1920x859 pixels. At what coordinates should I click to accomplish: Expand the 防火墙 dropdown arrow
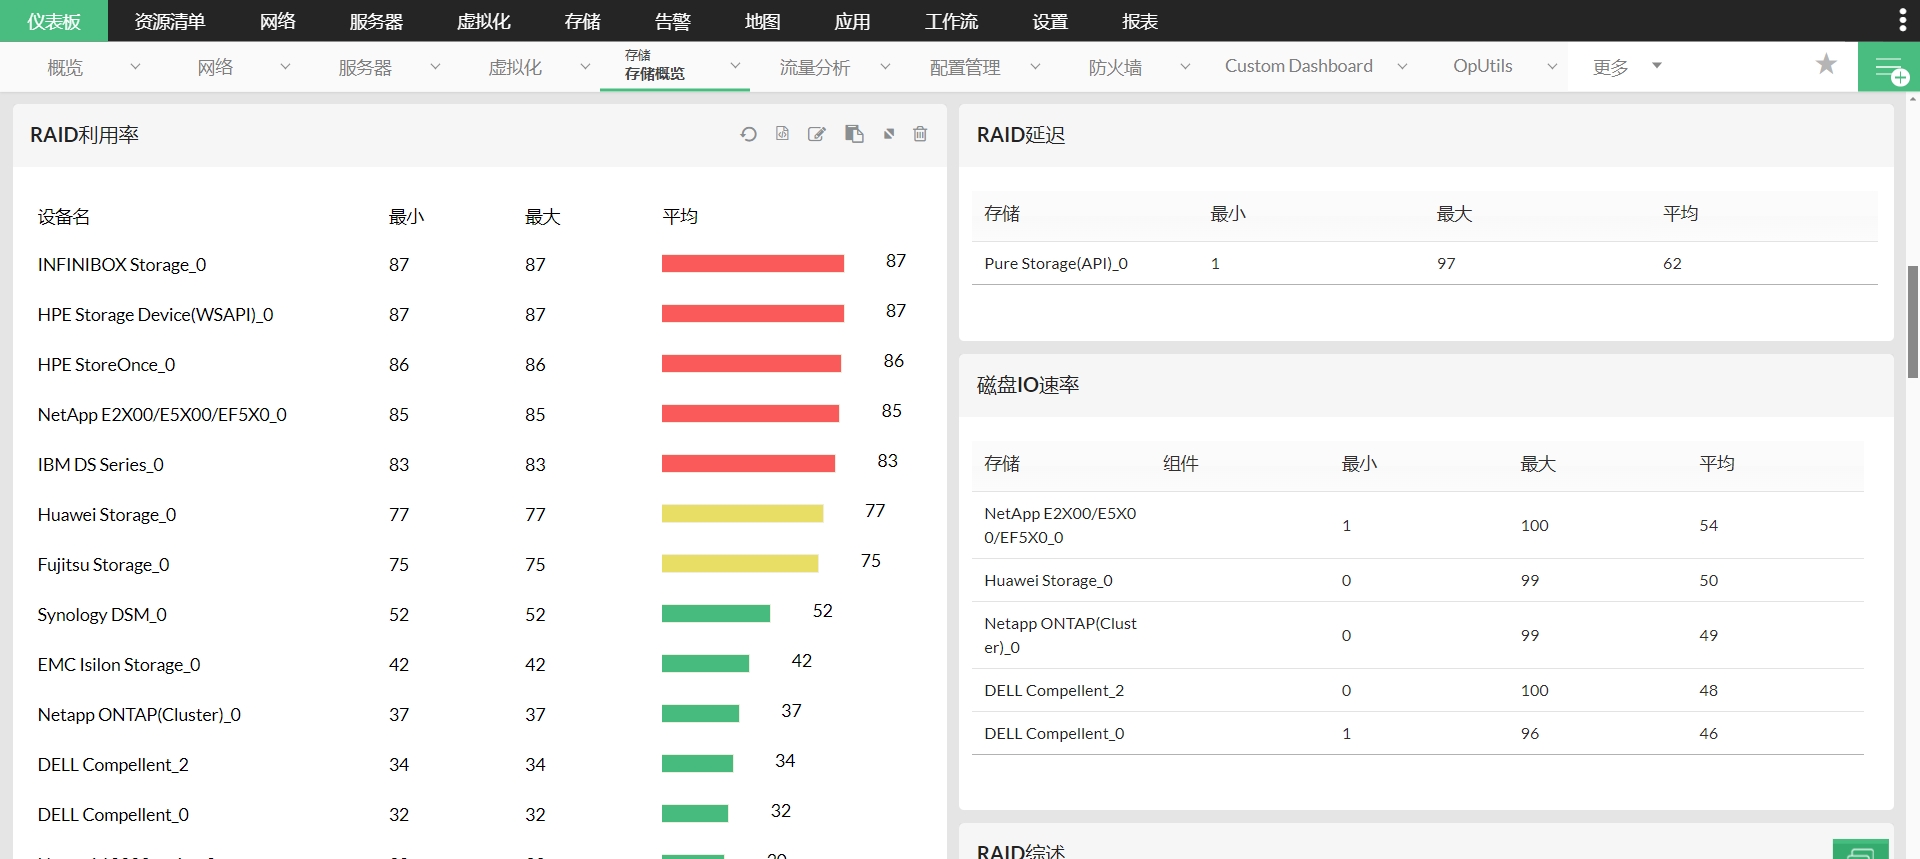click(x=1185, y=67)
